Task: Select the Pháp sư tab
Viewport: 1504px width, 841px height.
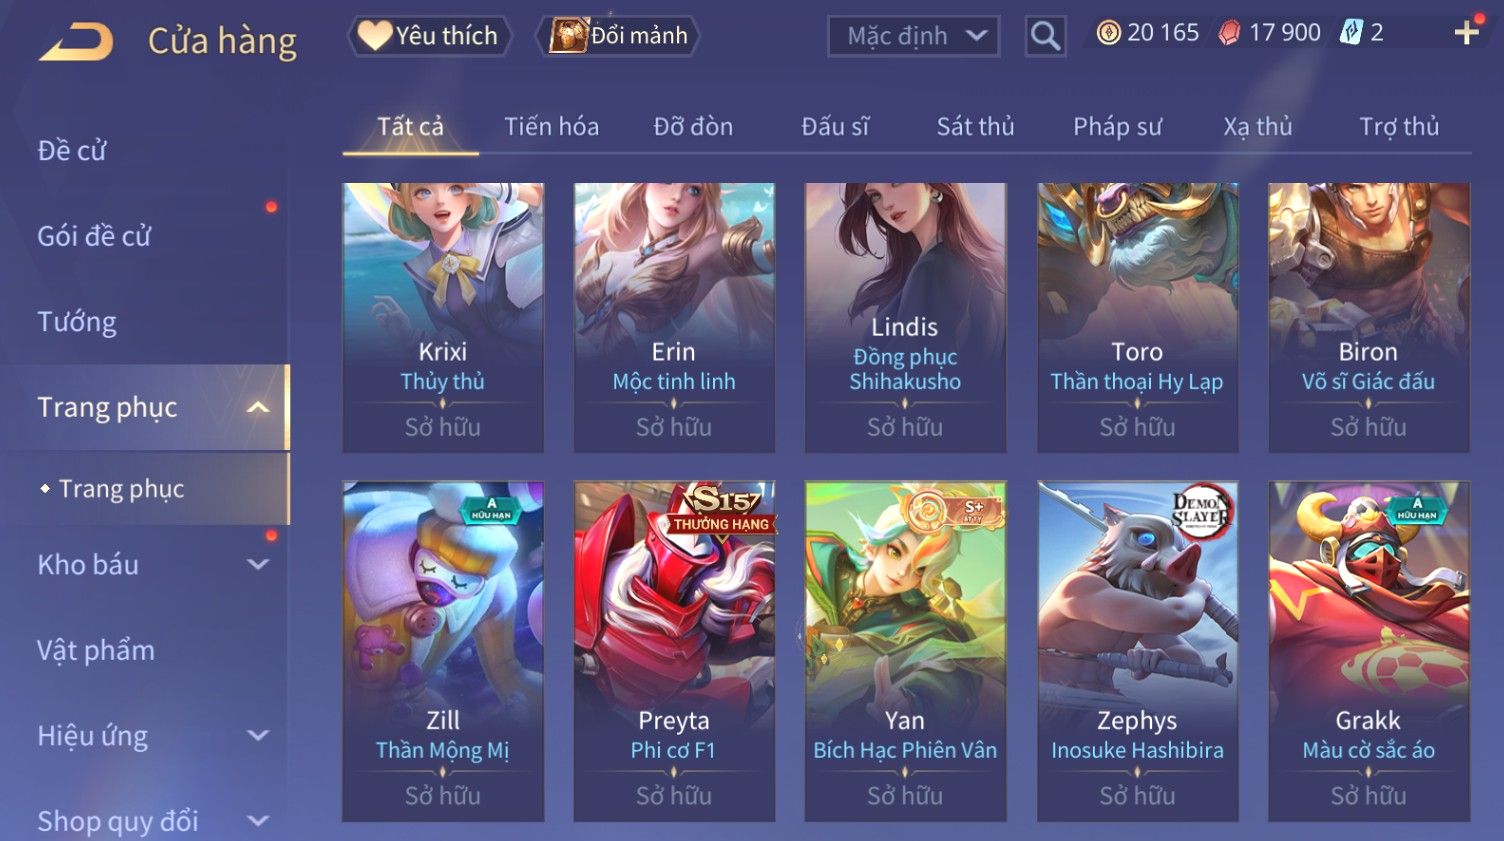Action: [x=1117, y=127]
